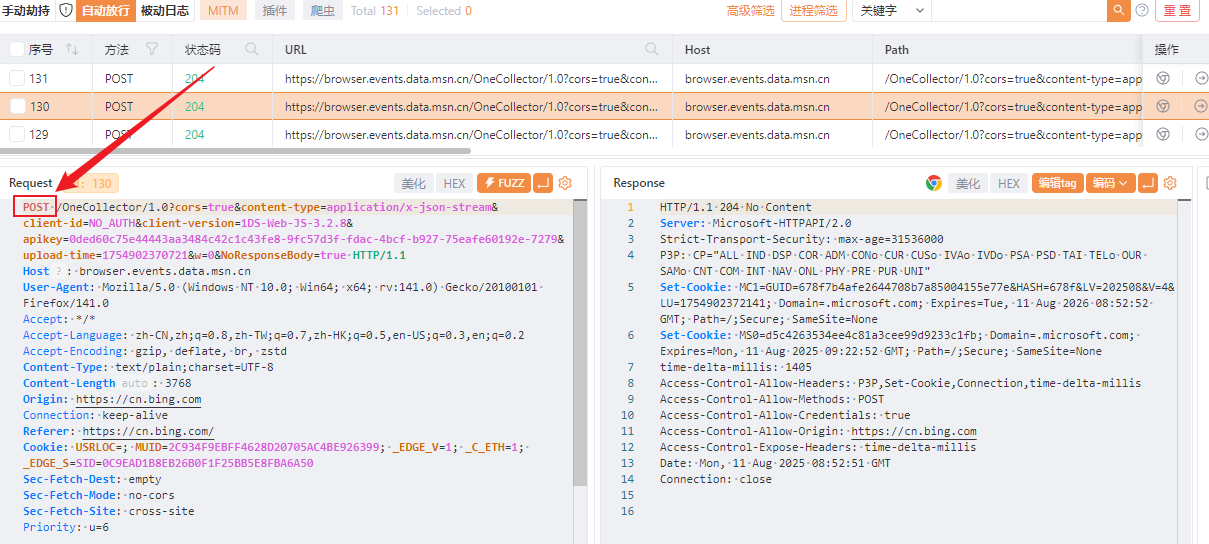1209x544 pixels.
Task: Open Response panel gear settings
Action: [1170, 183]
